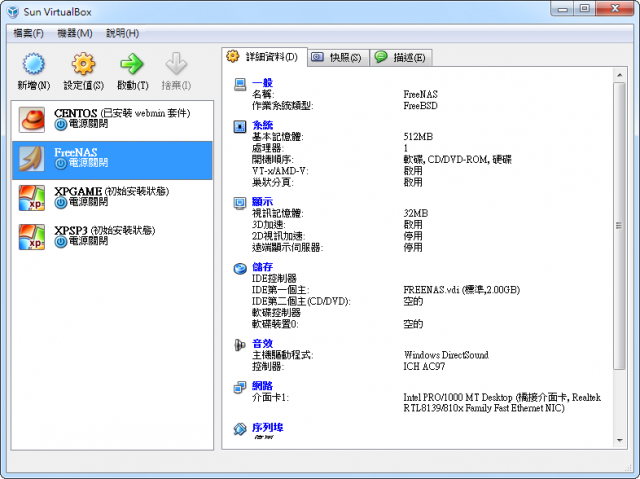Open the 檔案(F) menu

28,33
